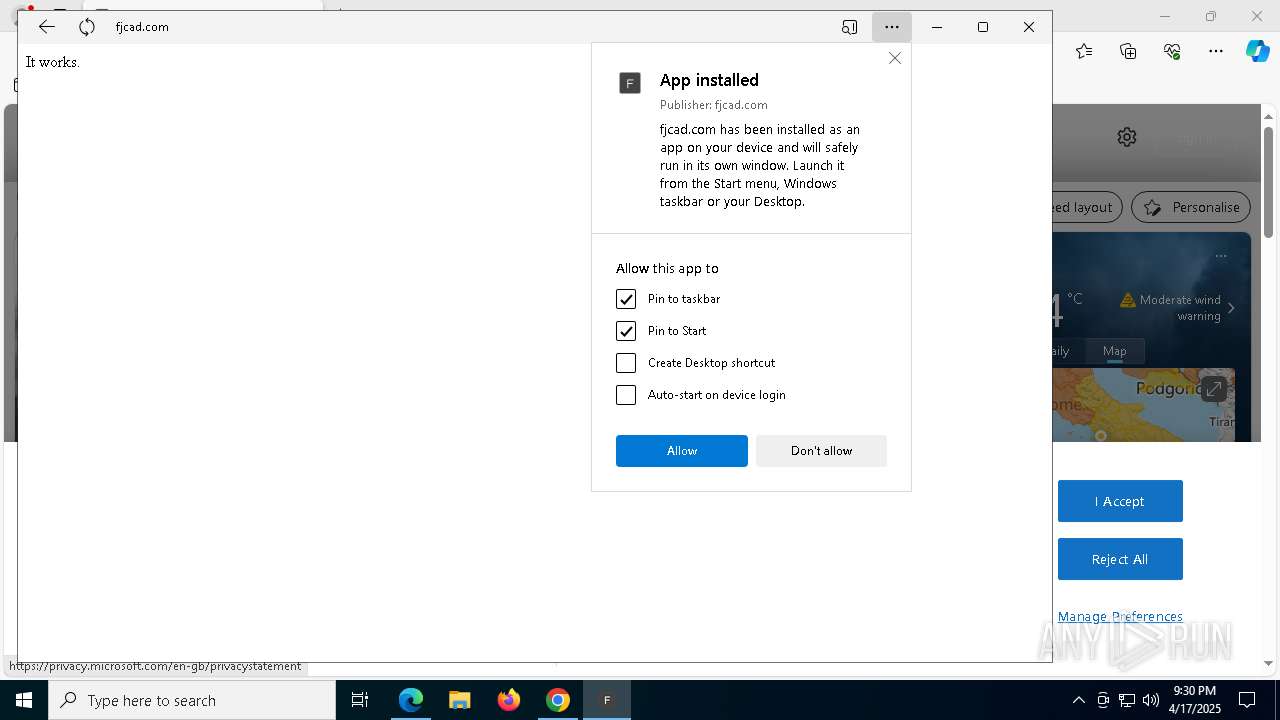Click Personalise in the Edge feed
1280x720 pixels.
(x=1191, y=207)
